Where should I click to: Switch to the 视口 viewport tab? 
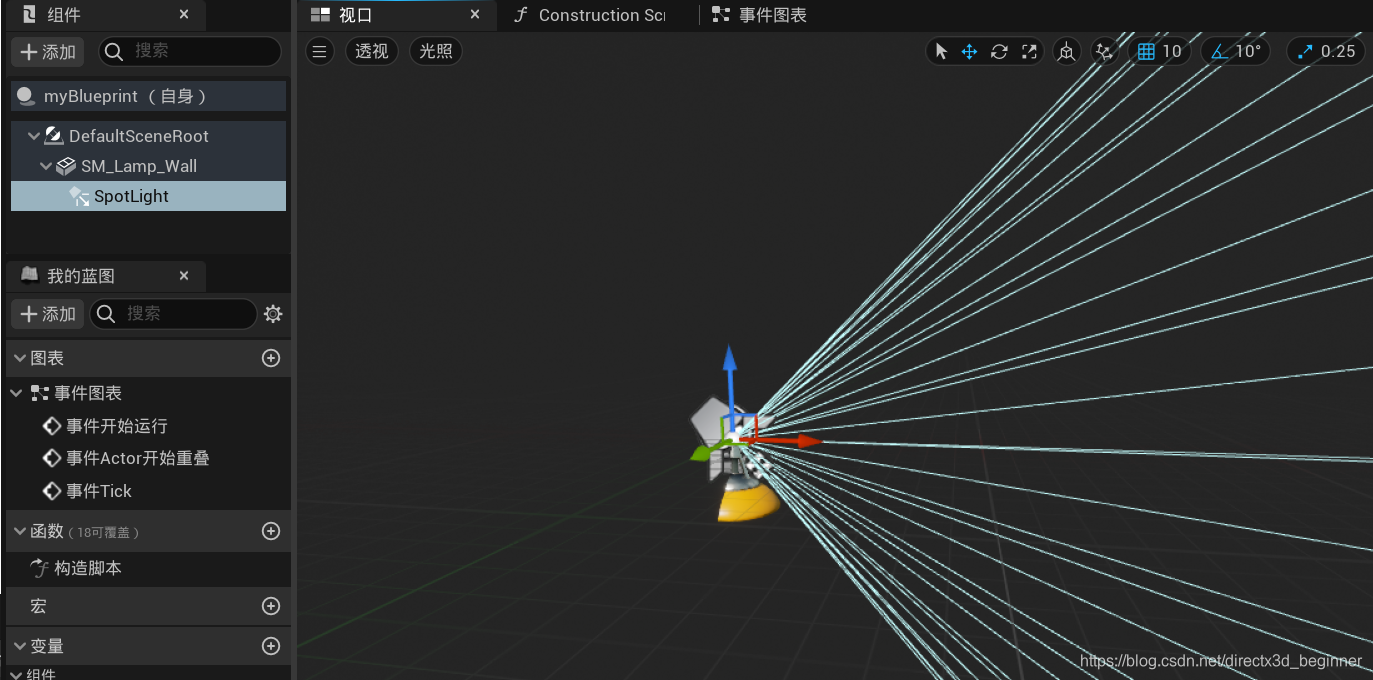click(x=355, y=15)
